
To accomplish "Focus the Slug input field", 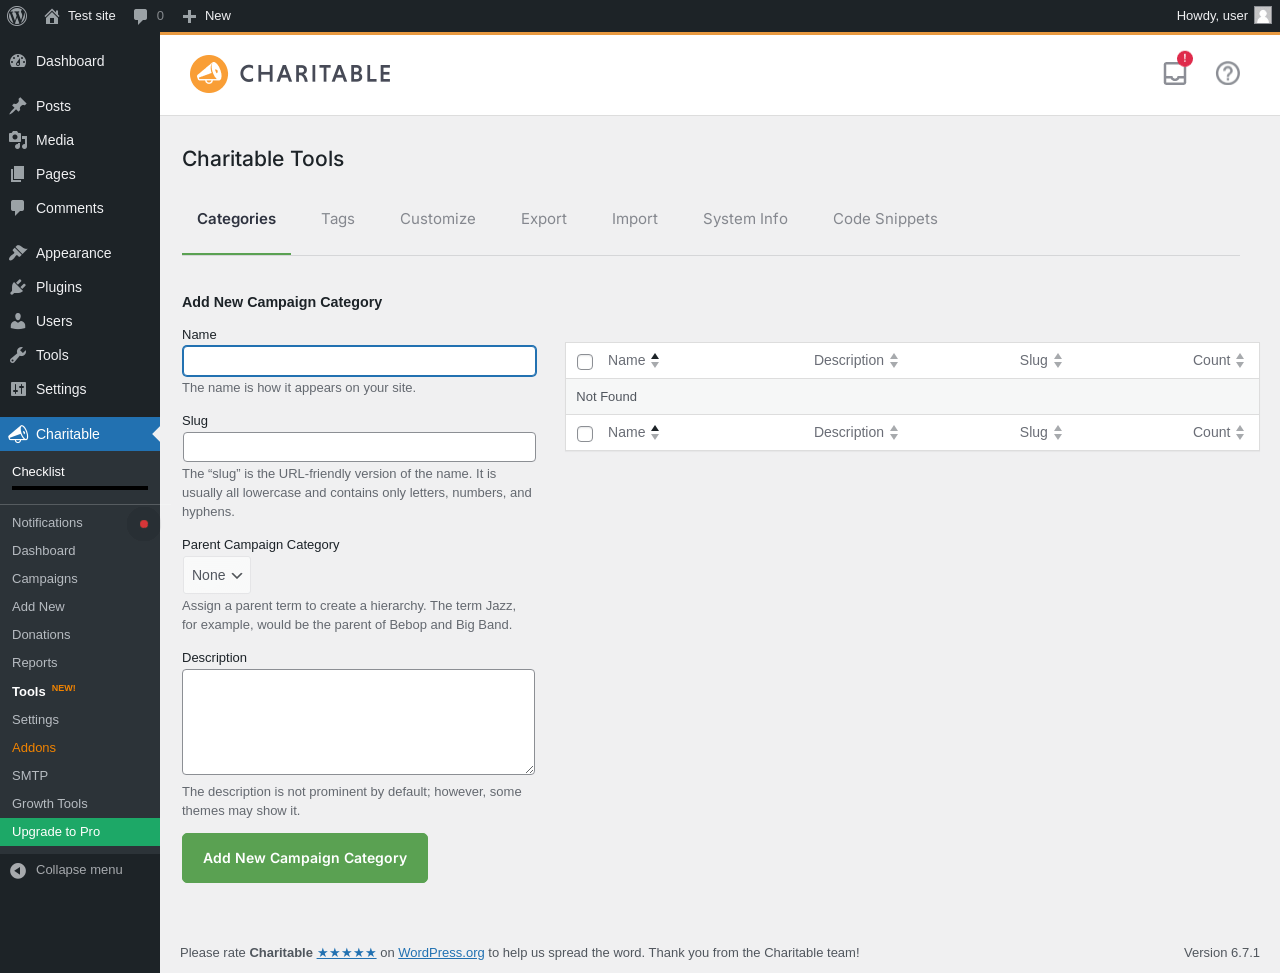I will [x=359, y=447].
